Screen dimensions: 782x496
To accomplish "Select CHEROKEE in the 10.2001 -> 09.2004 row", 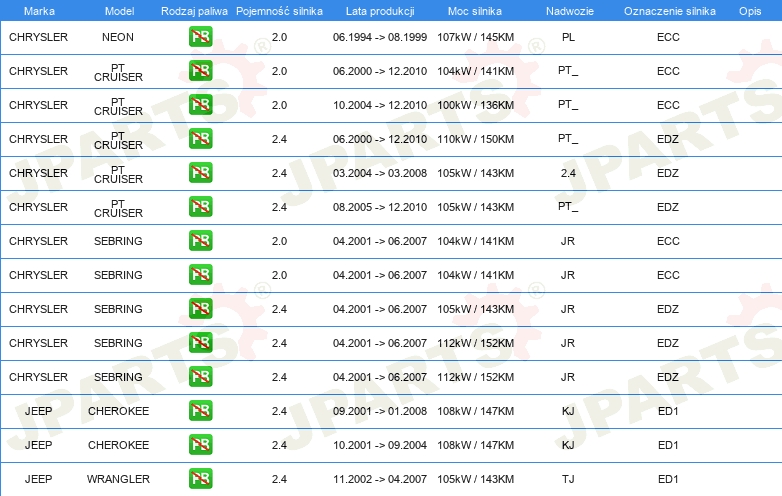I will click(x=118, y=445).
